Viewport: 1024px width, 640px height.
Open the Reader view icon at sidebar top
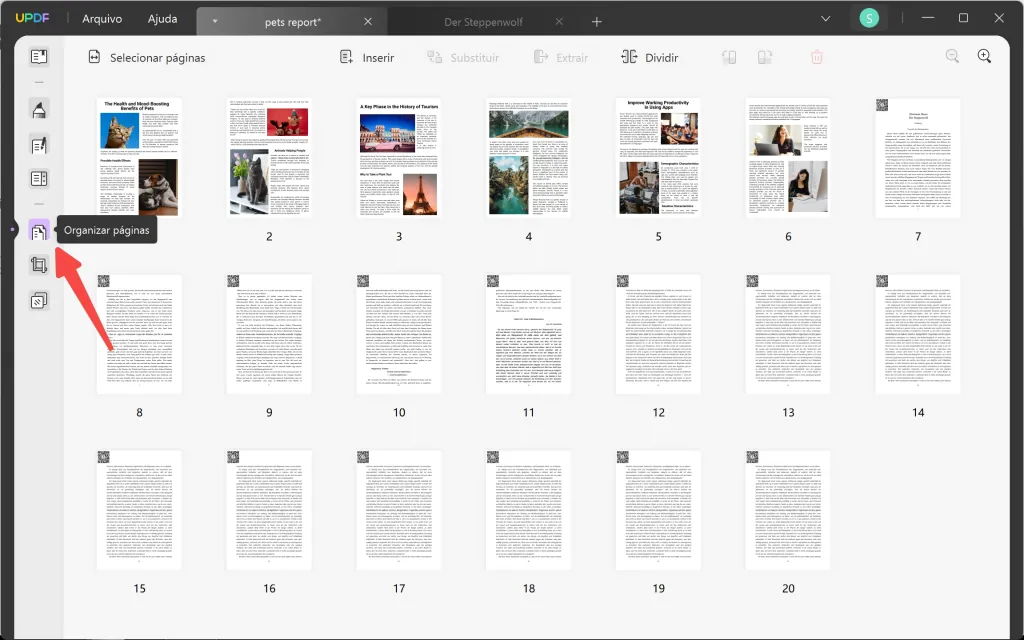tap(38, 55)
